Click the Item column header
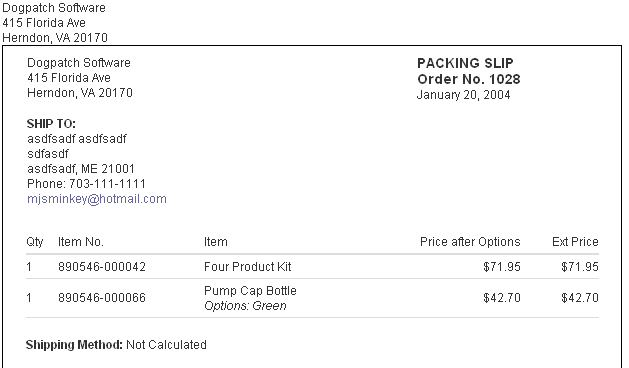The height and width of the screenshot is (368, 629). tap(215, 242)
